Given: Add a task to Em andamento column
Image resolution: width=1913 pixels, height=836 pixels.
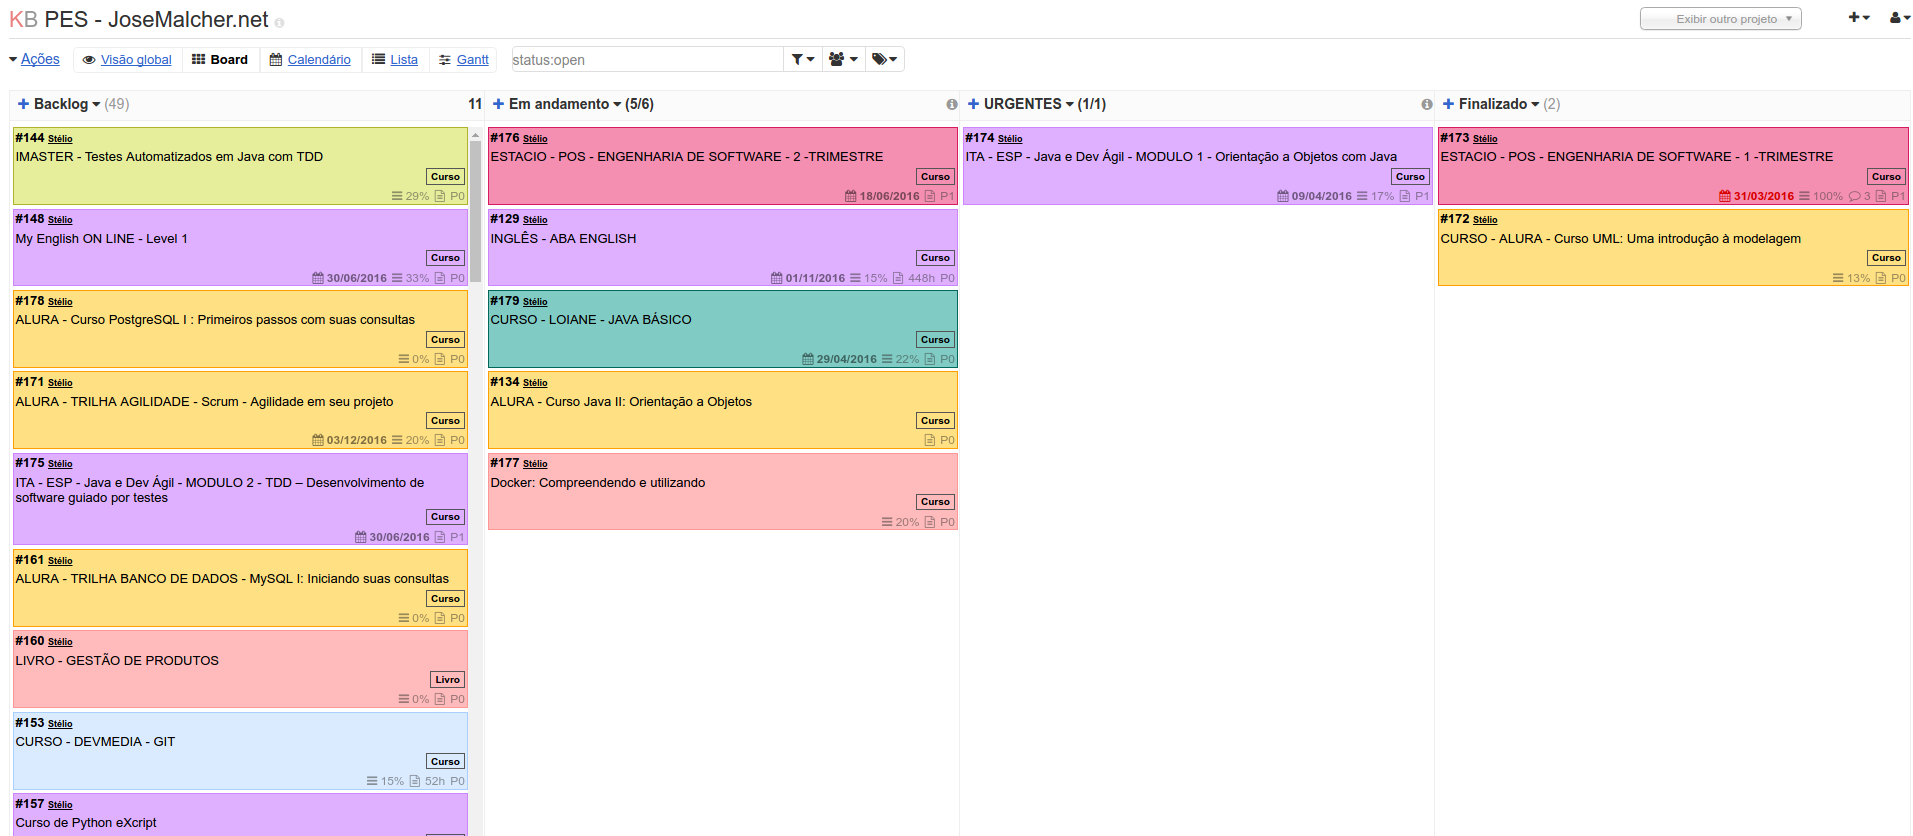Looking at the screenshot, I should pos(498,104).
